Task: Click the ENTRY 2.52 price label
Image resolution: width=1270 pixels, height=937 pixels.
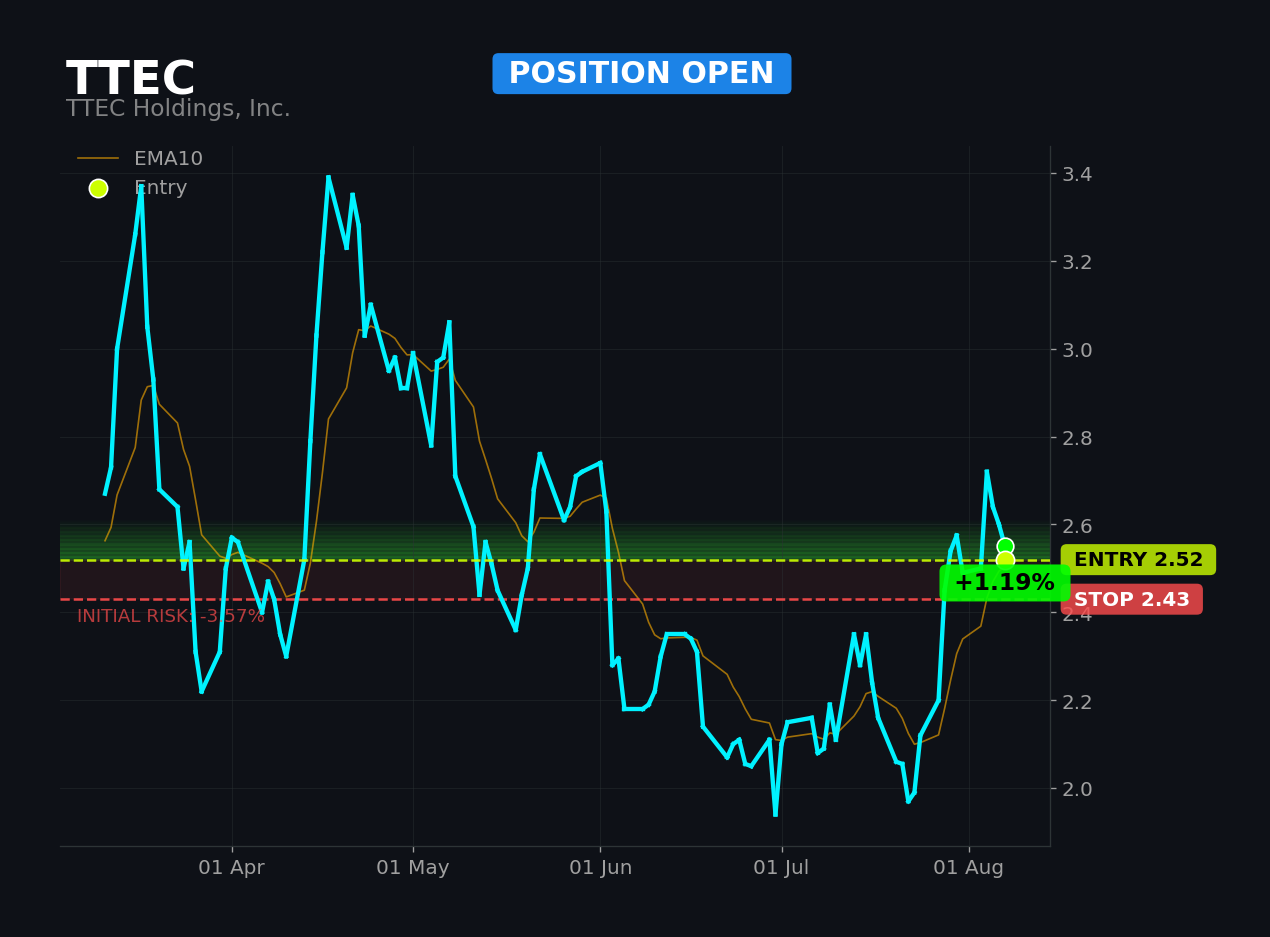Action: 1138,560
